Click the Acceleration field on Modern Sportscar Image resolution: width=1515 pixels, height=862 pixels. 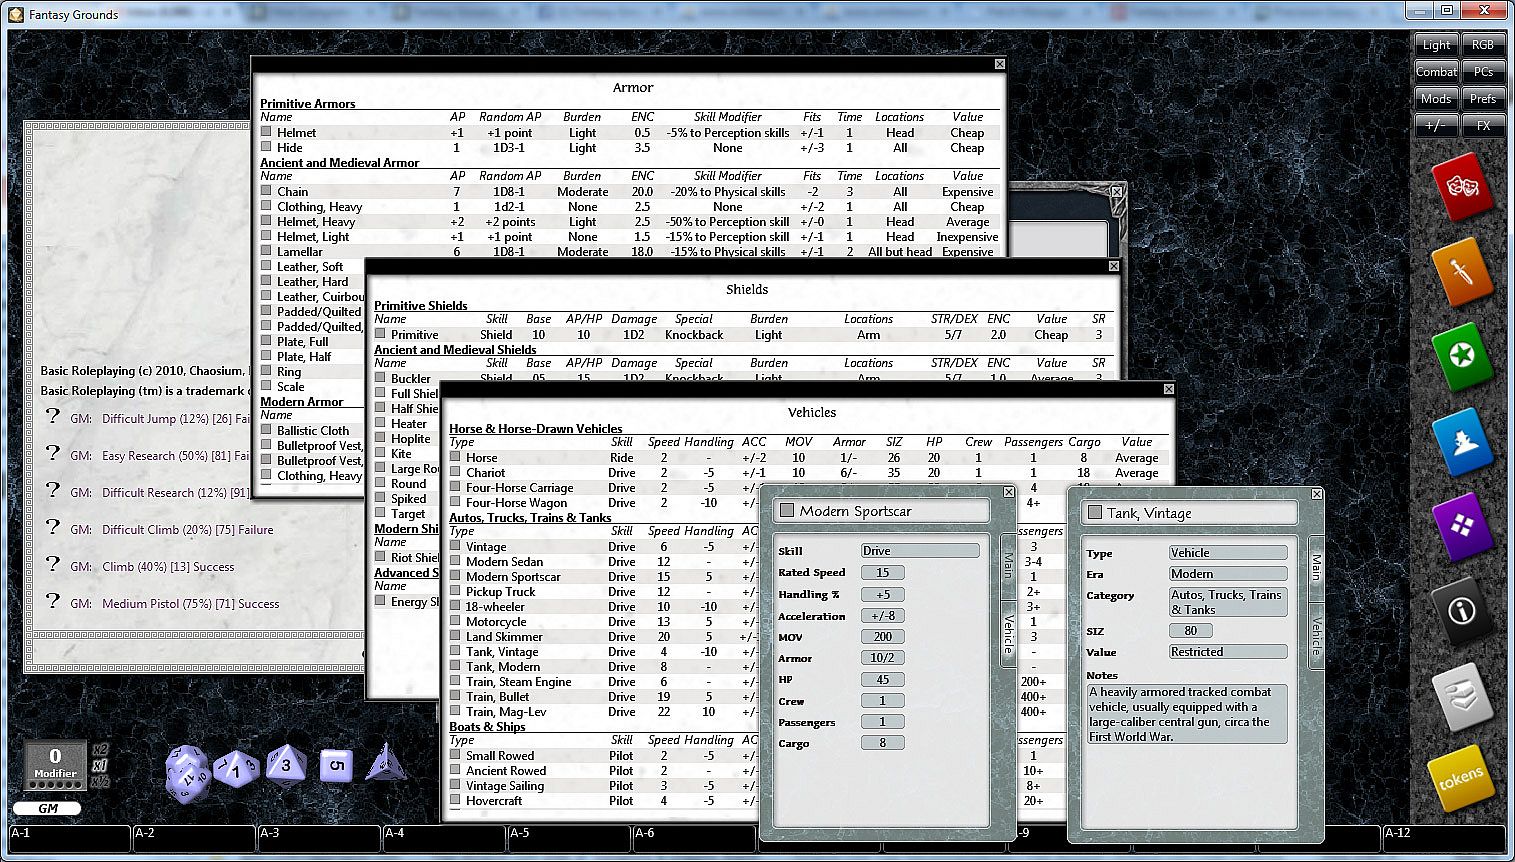(x=882, y=616)
